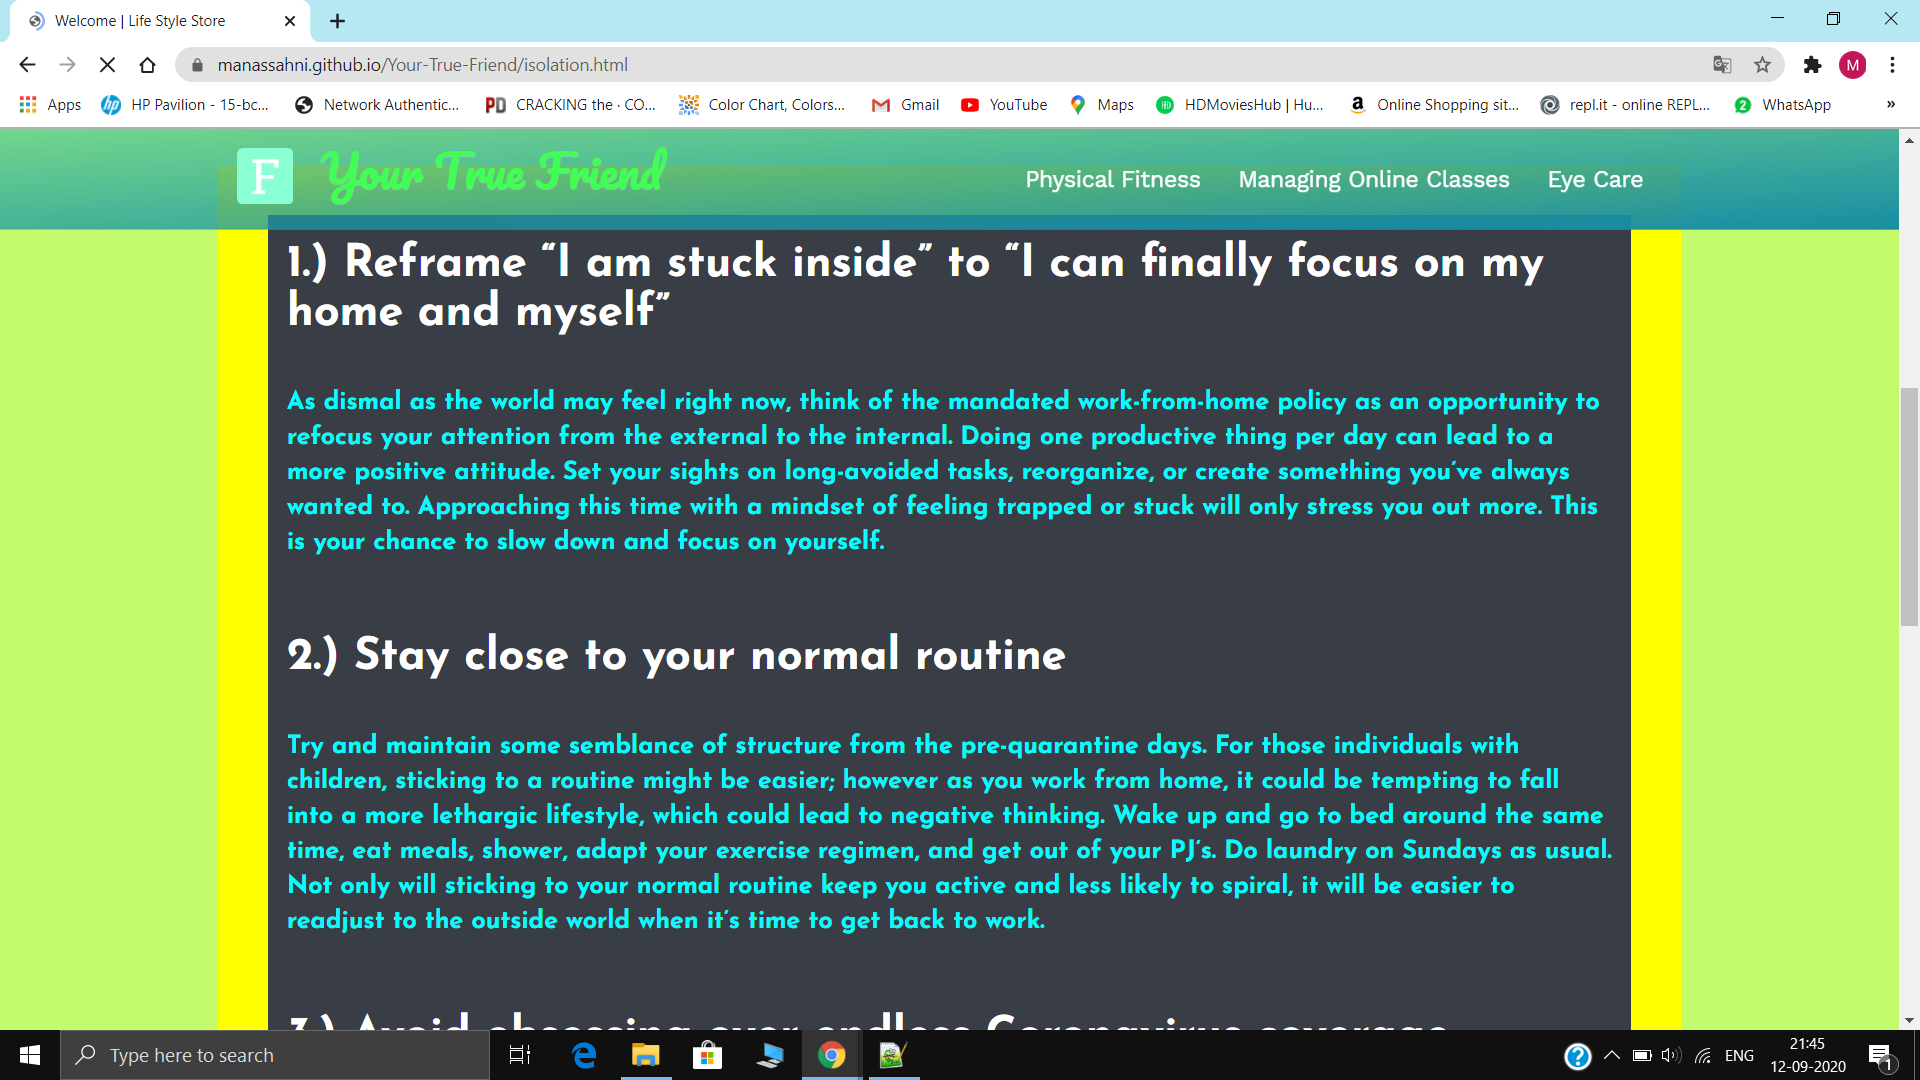The image size is (1920, 1080).
Task: Go to Eye Care page
Action: (x=1595, y=180)
